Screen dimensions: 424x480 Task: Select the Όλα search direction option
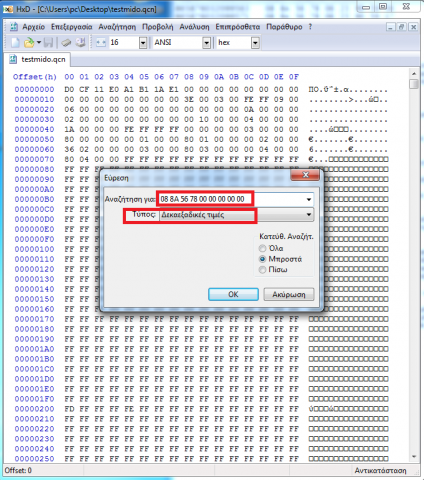click(263, 248)
